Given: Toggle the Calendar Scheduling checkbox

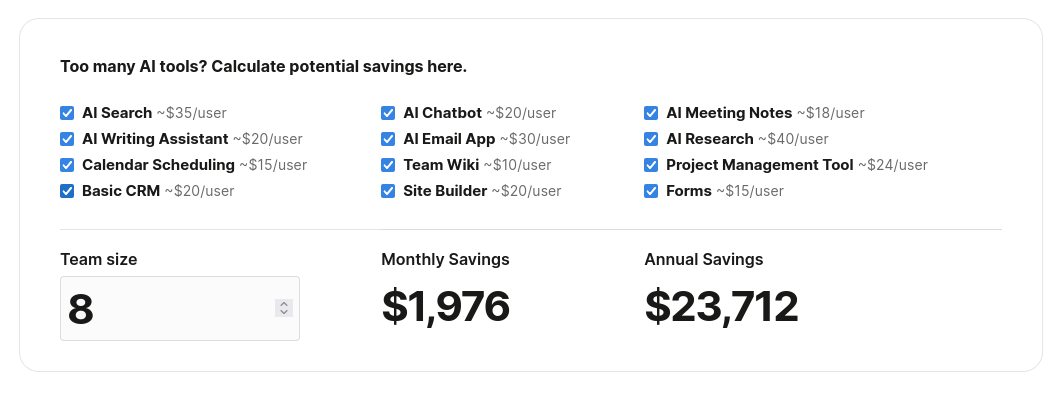Looking at the screenshot, I should click(x=66, y=165).
